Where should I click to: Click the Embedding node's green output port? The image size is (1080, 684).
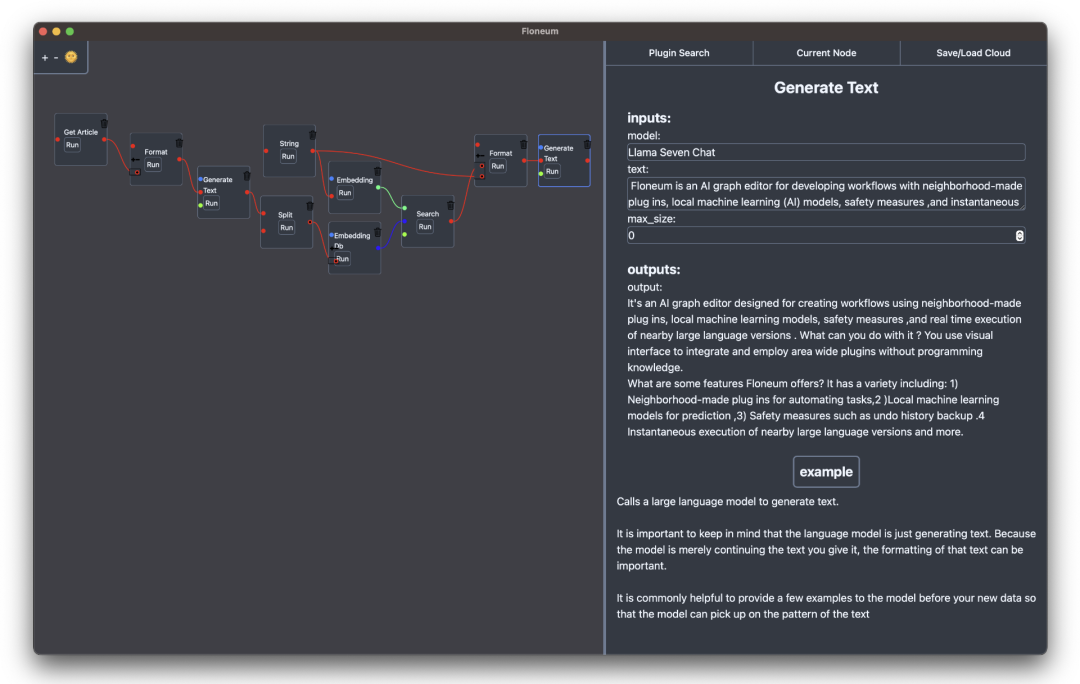(378, 187)
